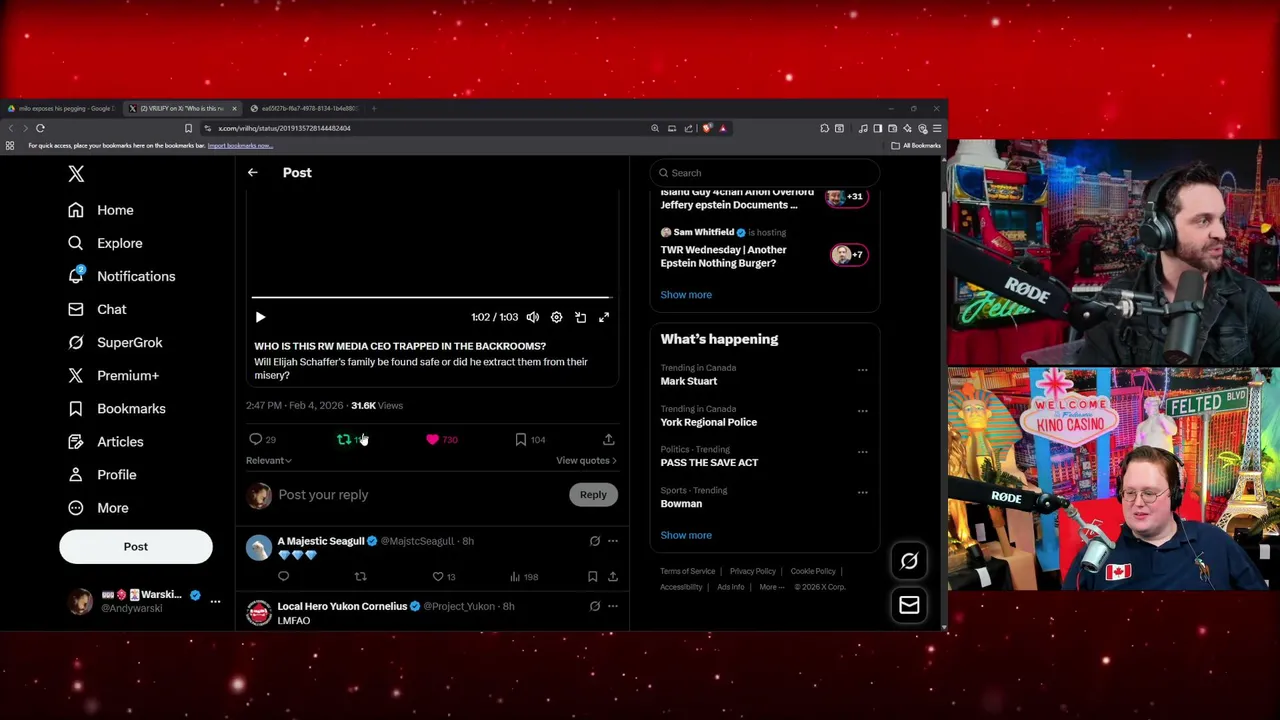Screen dimensions: 1280x720
Task: Reply to A Majestic Seagull's comment
Action: click(284, 576)
